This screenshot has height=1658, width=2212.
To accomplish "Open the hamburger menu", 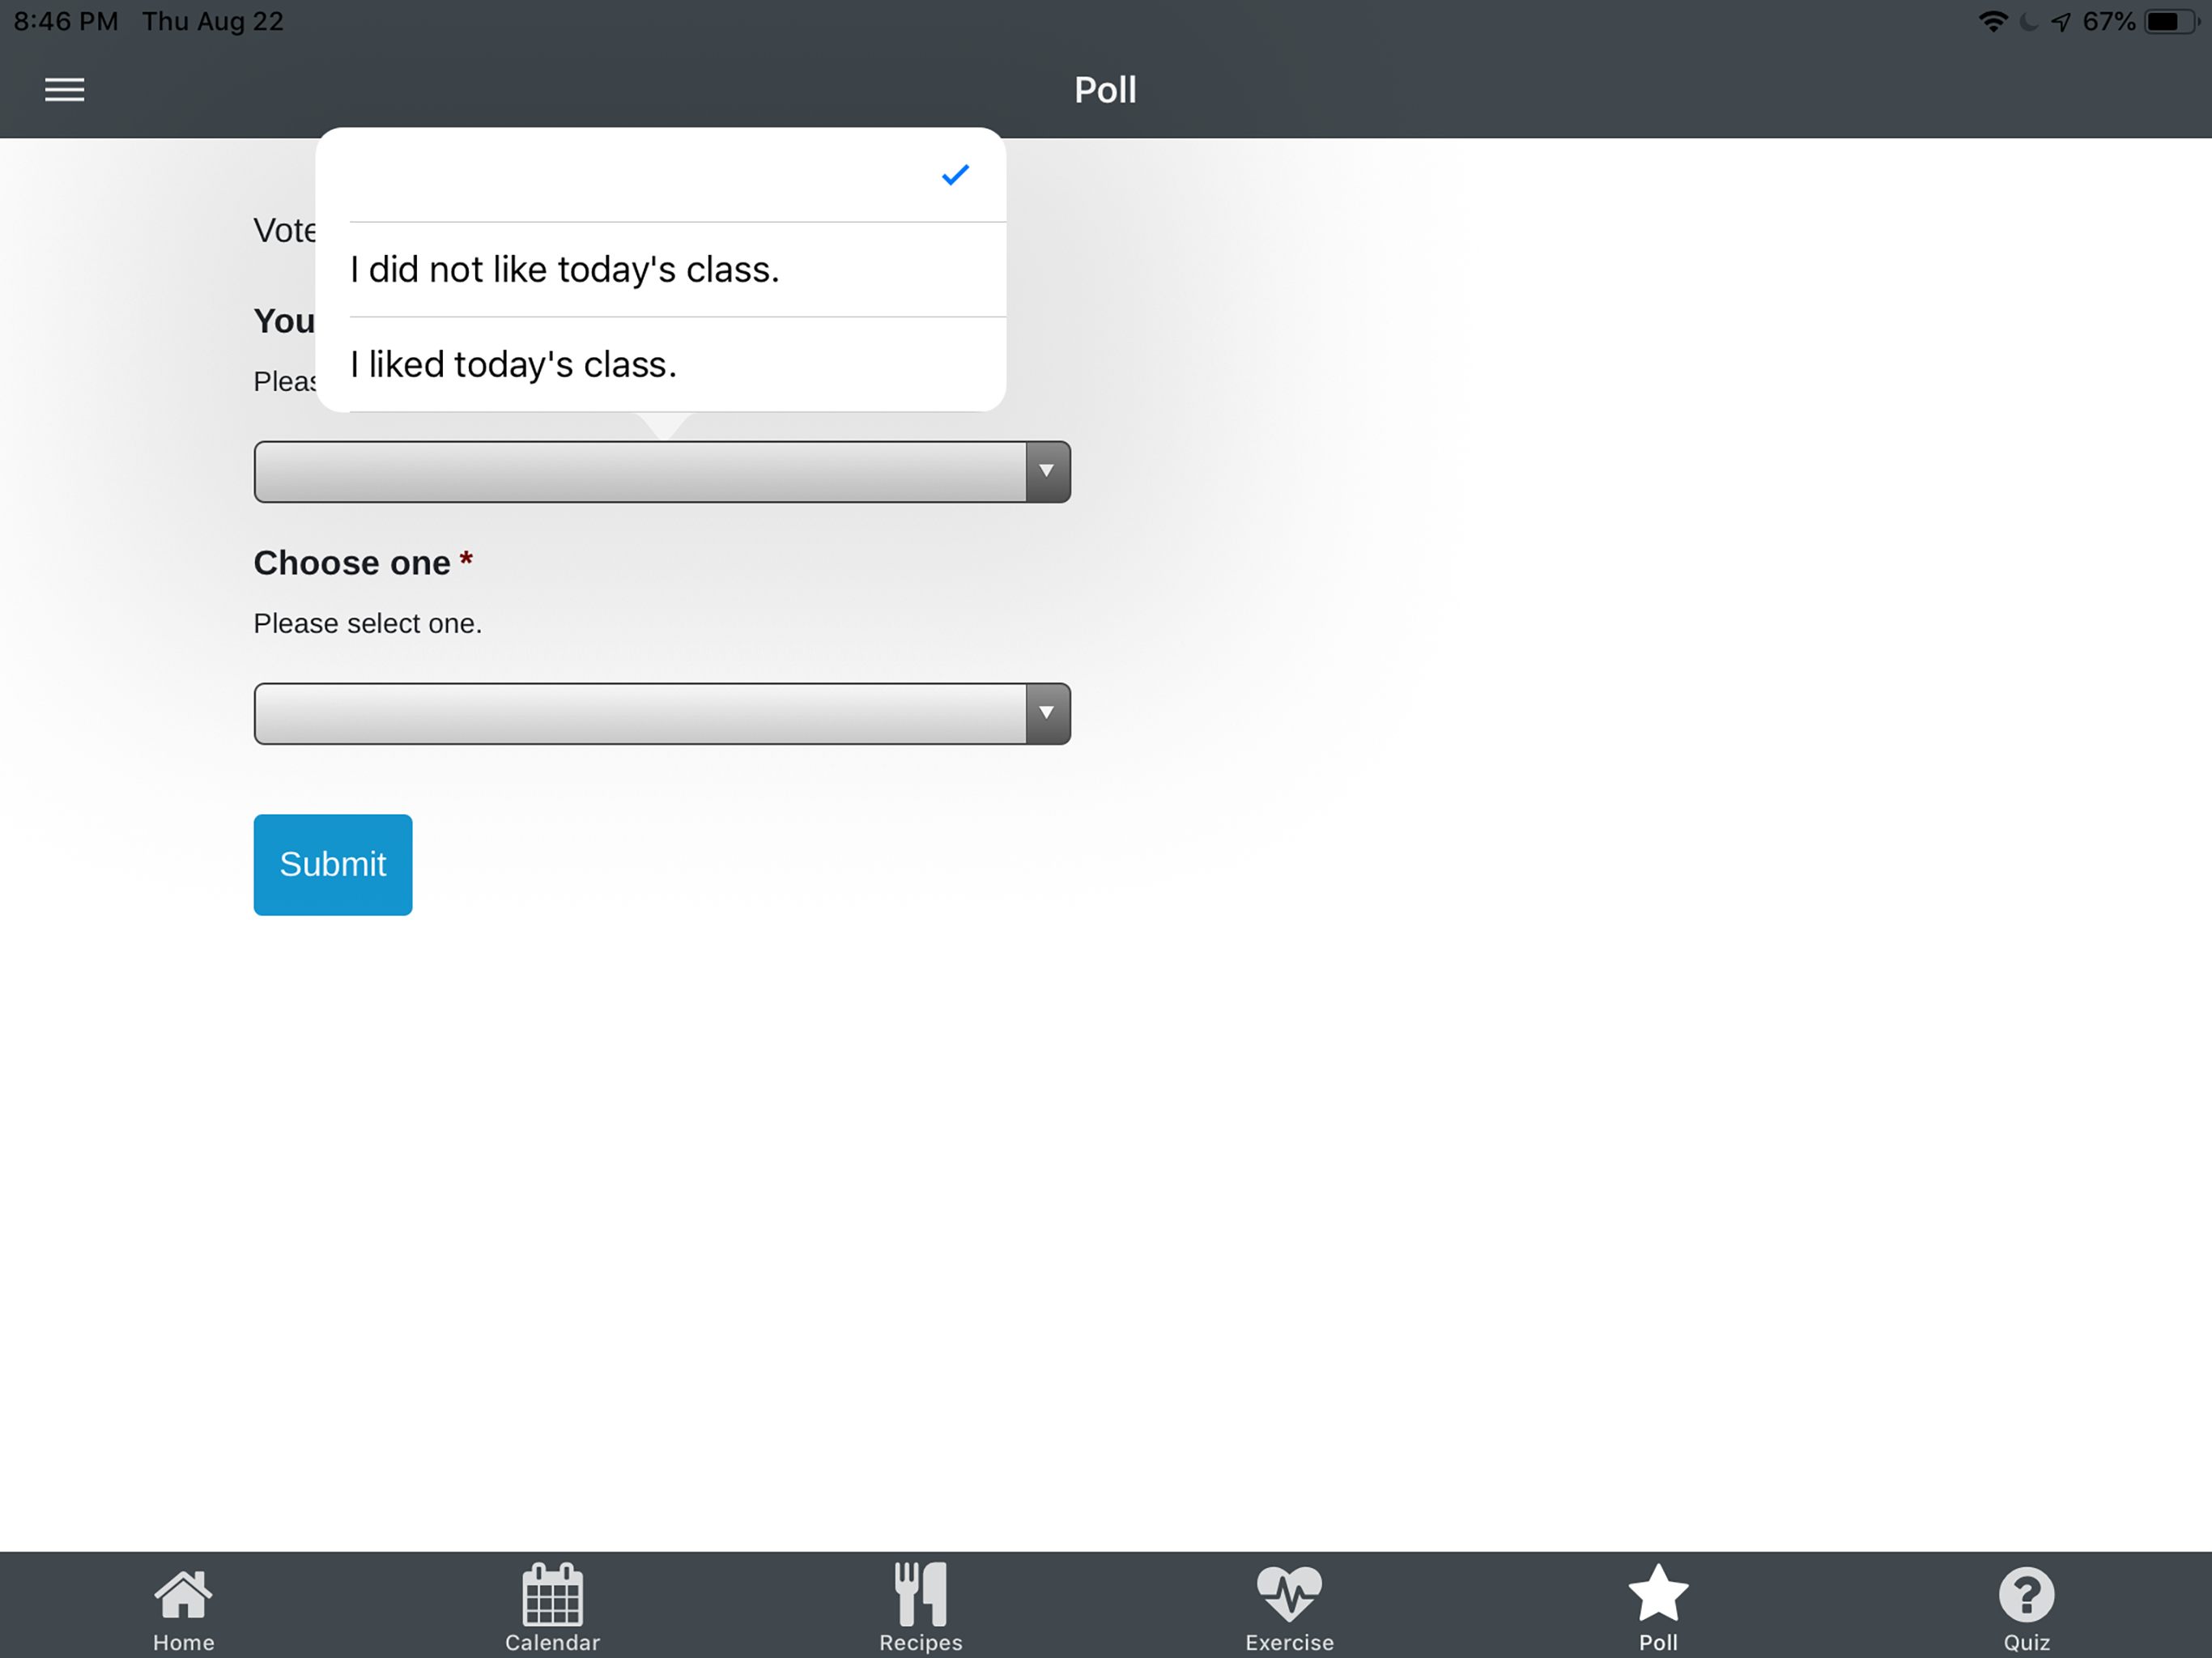I will tap(64, 90).
